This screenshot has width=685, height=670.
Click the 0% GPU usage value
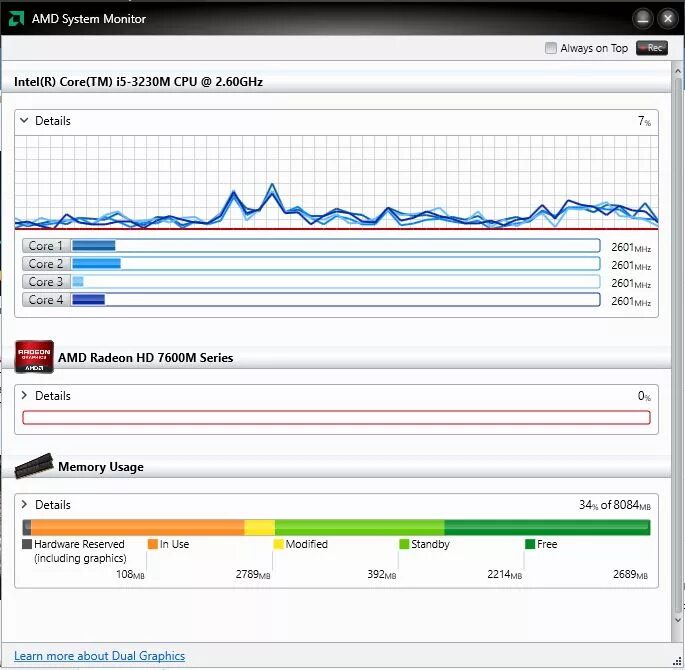(x=644, y=396)
